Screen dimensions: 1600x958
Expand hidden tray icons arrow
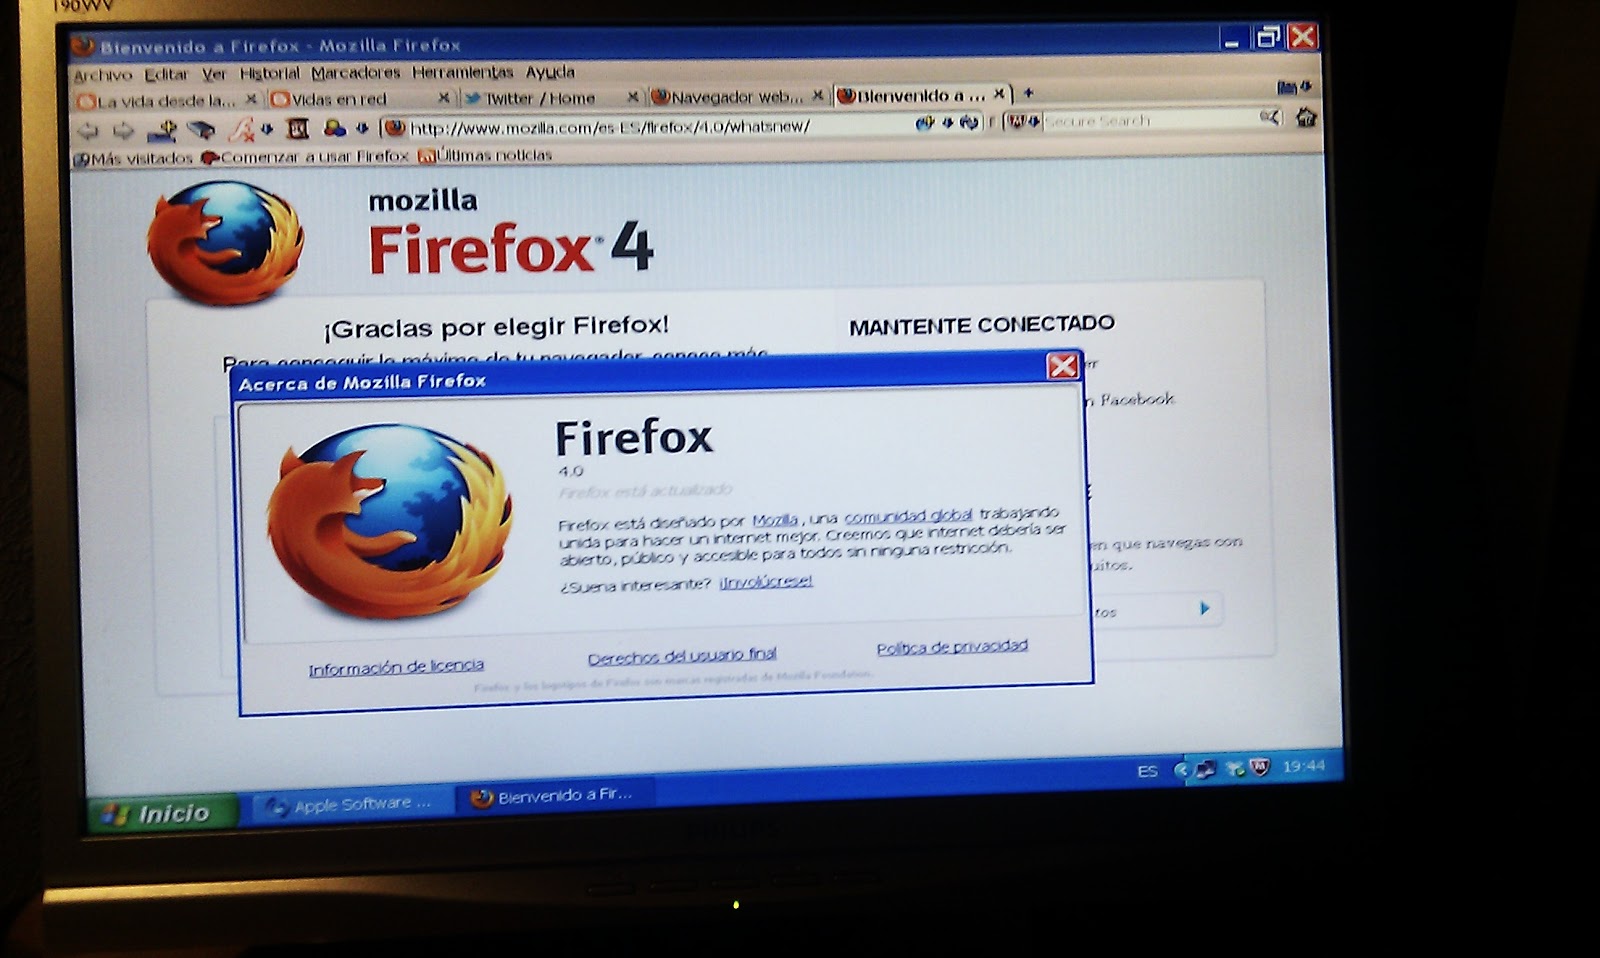(1182, 770)
